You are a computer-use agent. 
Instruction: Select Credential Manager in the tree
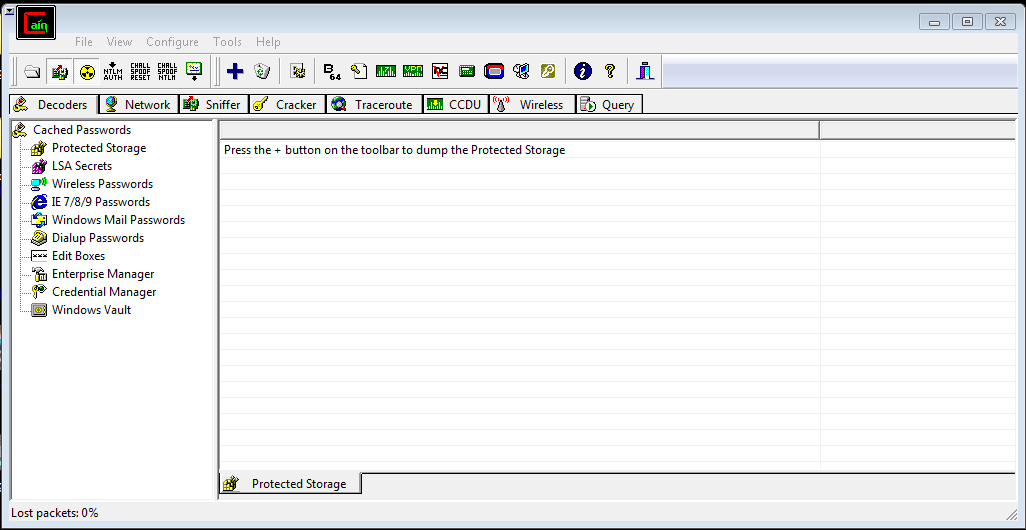(104, 292)
